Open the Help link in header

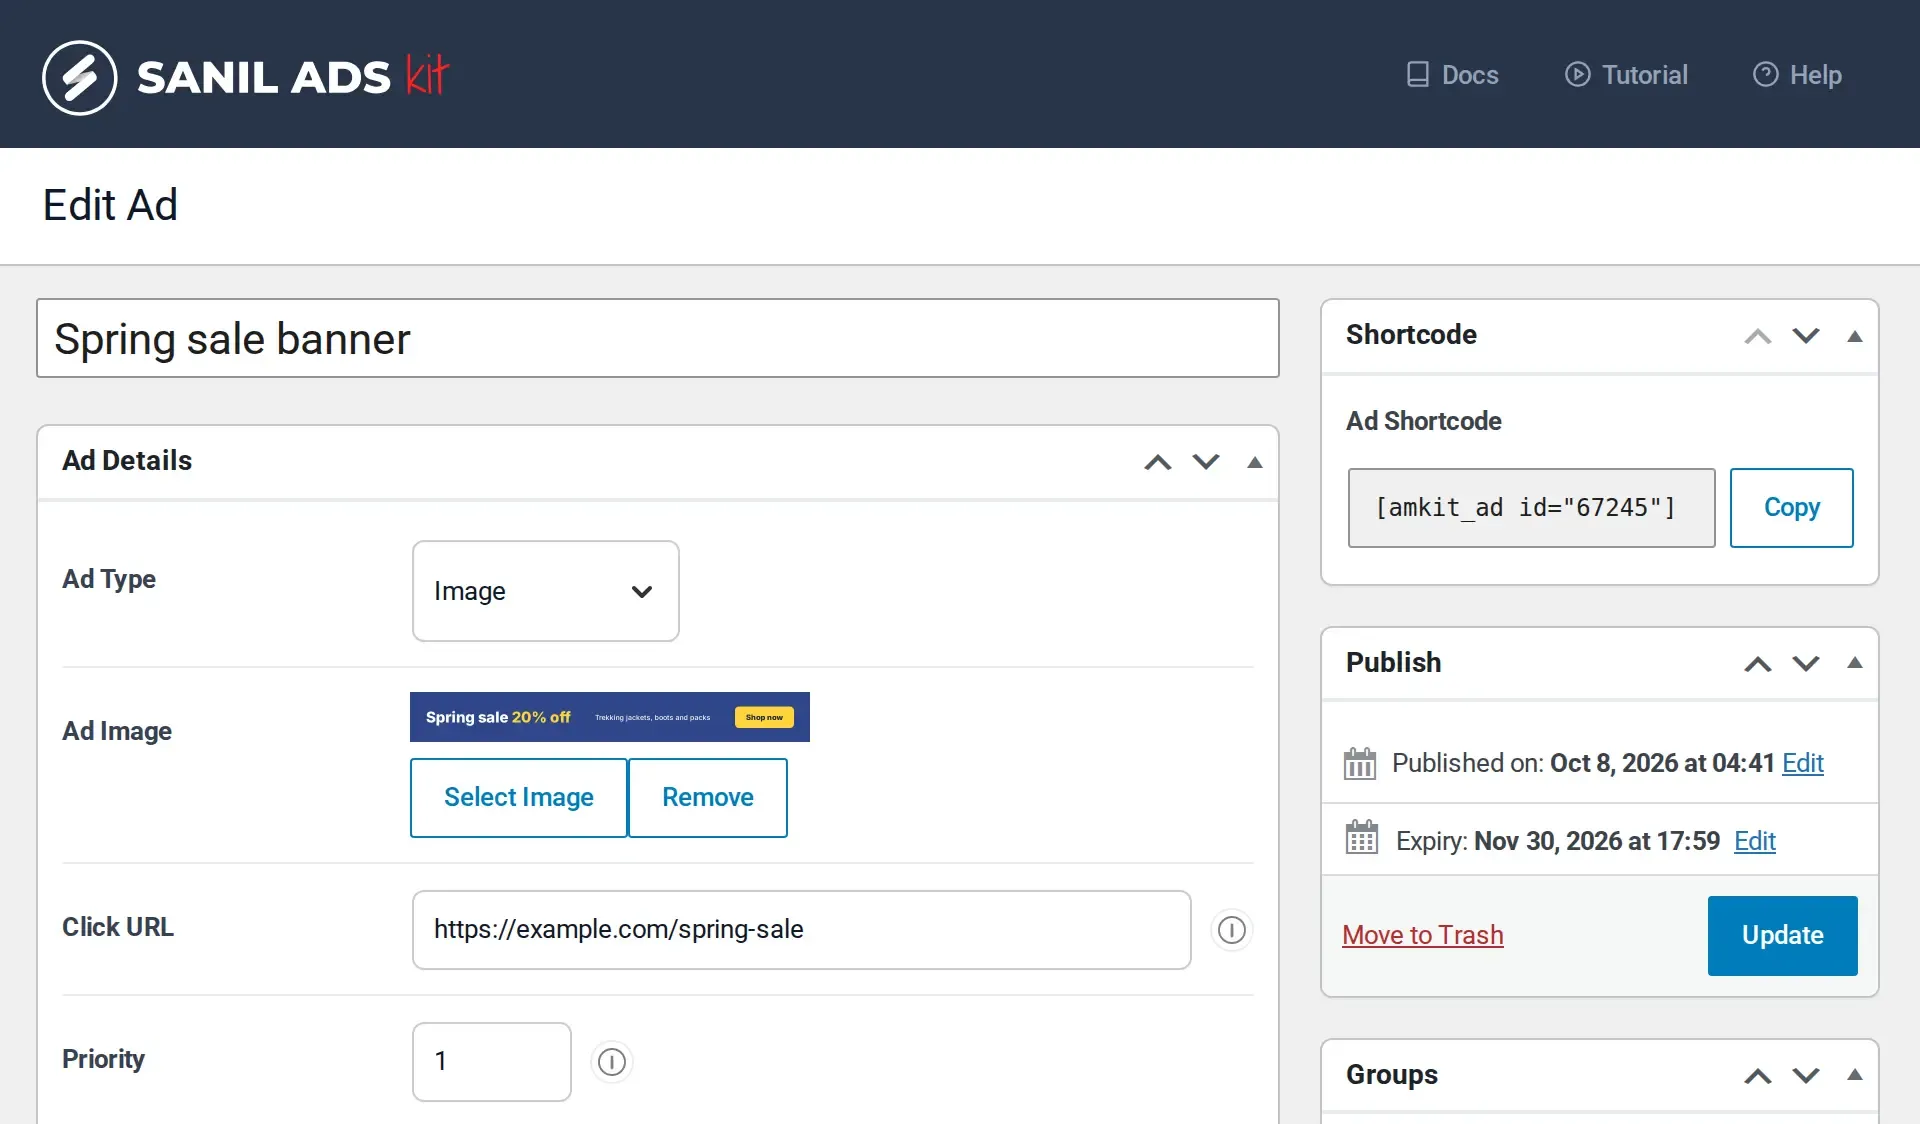[x=1797, y=75]
